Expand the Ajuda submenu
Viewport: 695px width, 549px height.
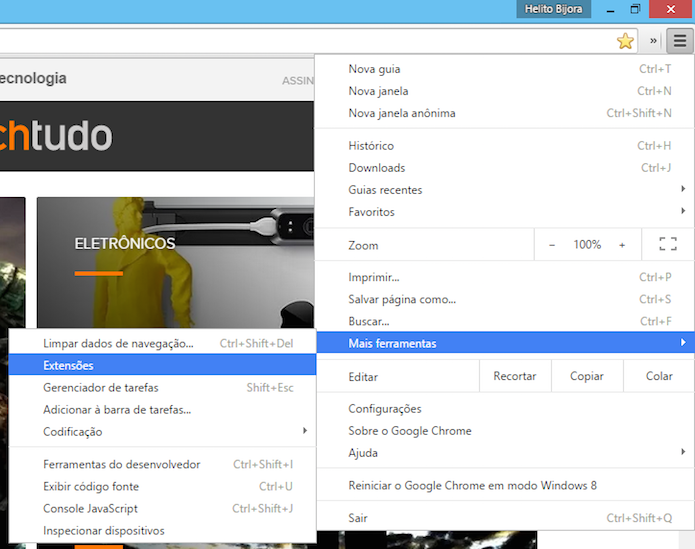[504, 453]
